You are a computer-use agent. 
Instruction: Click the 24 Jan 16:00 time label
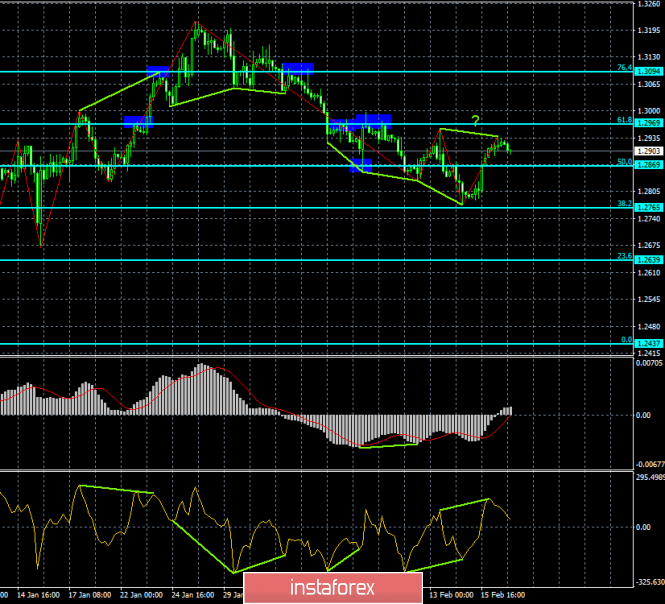(x=193, y=595)
